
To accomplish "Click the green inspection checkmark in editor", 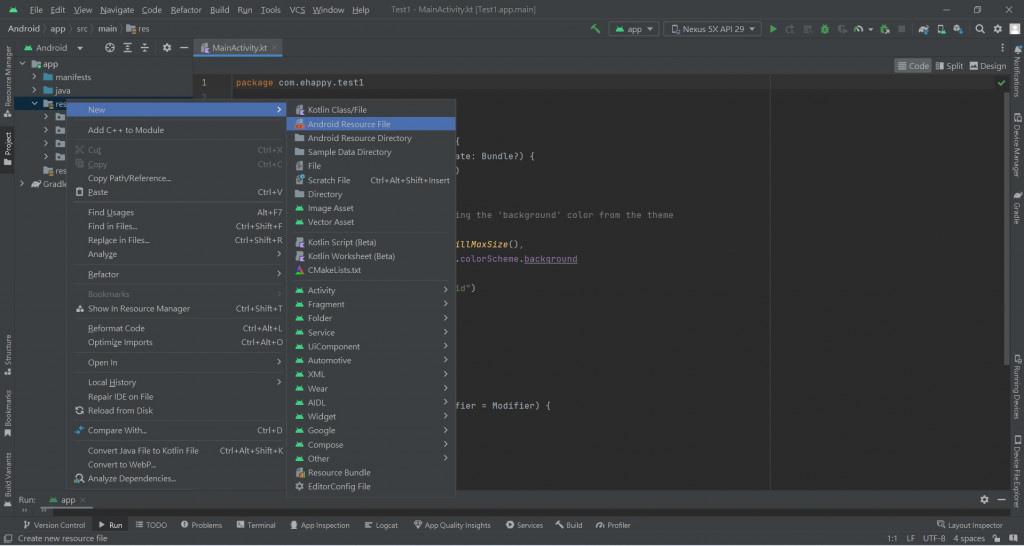I will pyautogui.click(x=1001, y=83).
